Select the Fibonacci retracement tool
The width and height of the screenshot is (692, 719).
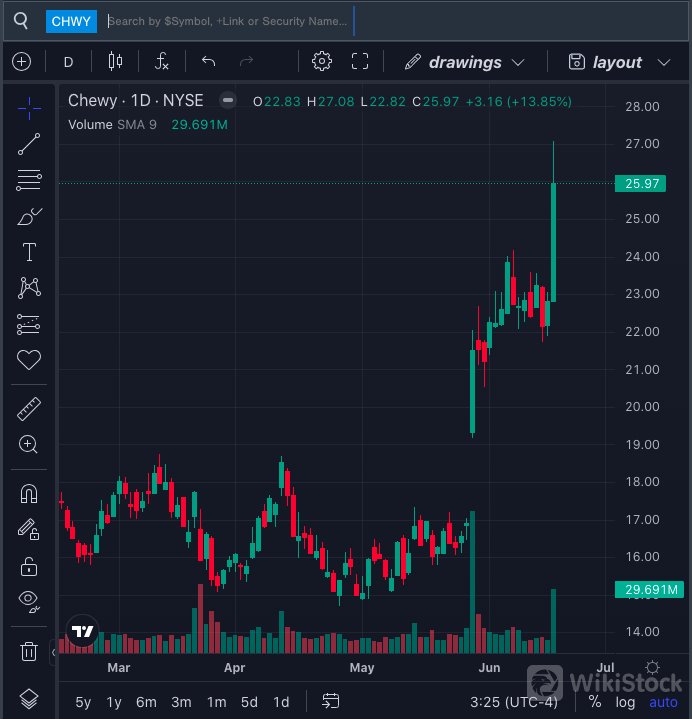(29, 181)
